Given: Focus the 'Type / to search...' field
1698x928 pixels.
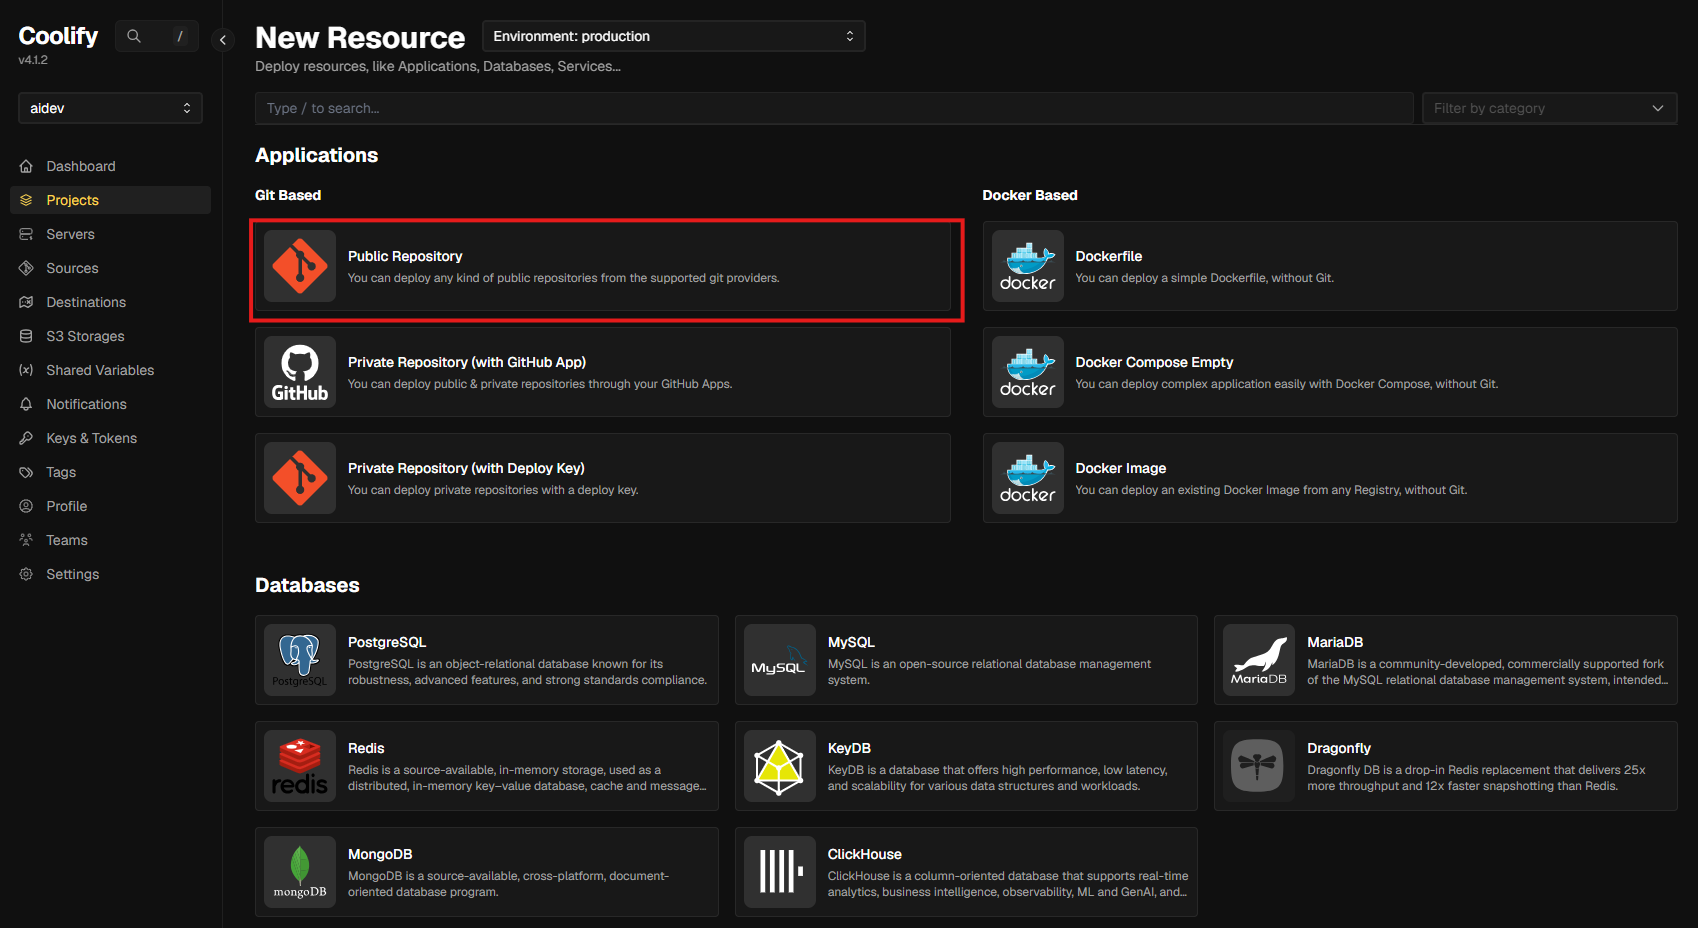Looking at the screenshot, I should pyautogui.click(x=834, y=108).
